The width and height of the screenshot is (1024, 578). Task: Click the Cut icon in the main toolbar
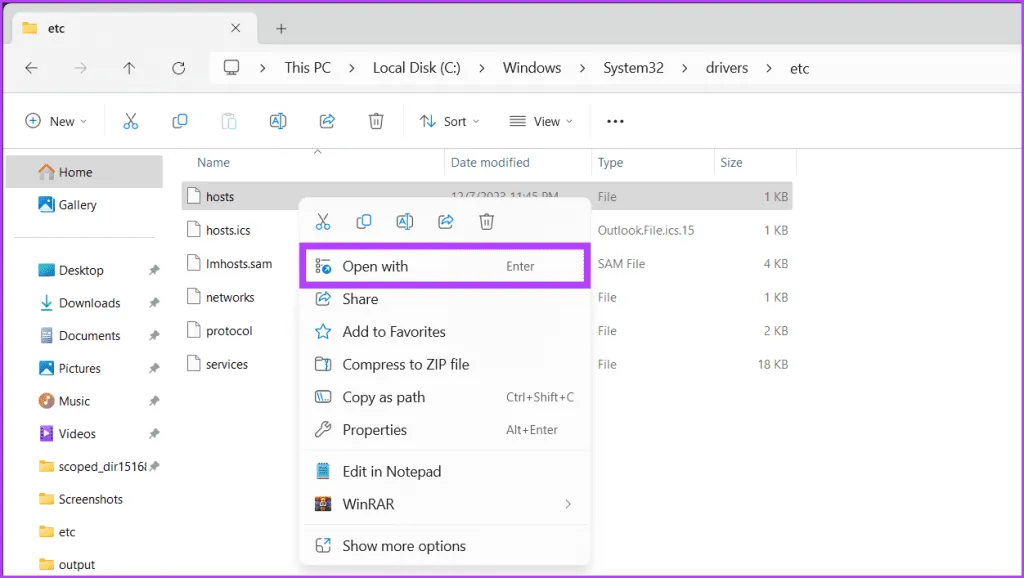point(130,121)
